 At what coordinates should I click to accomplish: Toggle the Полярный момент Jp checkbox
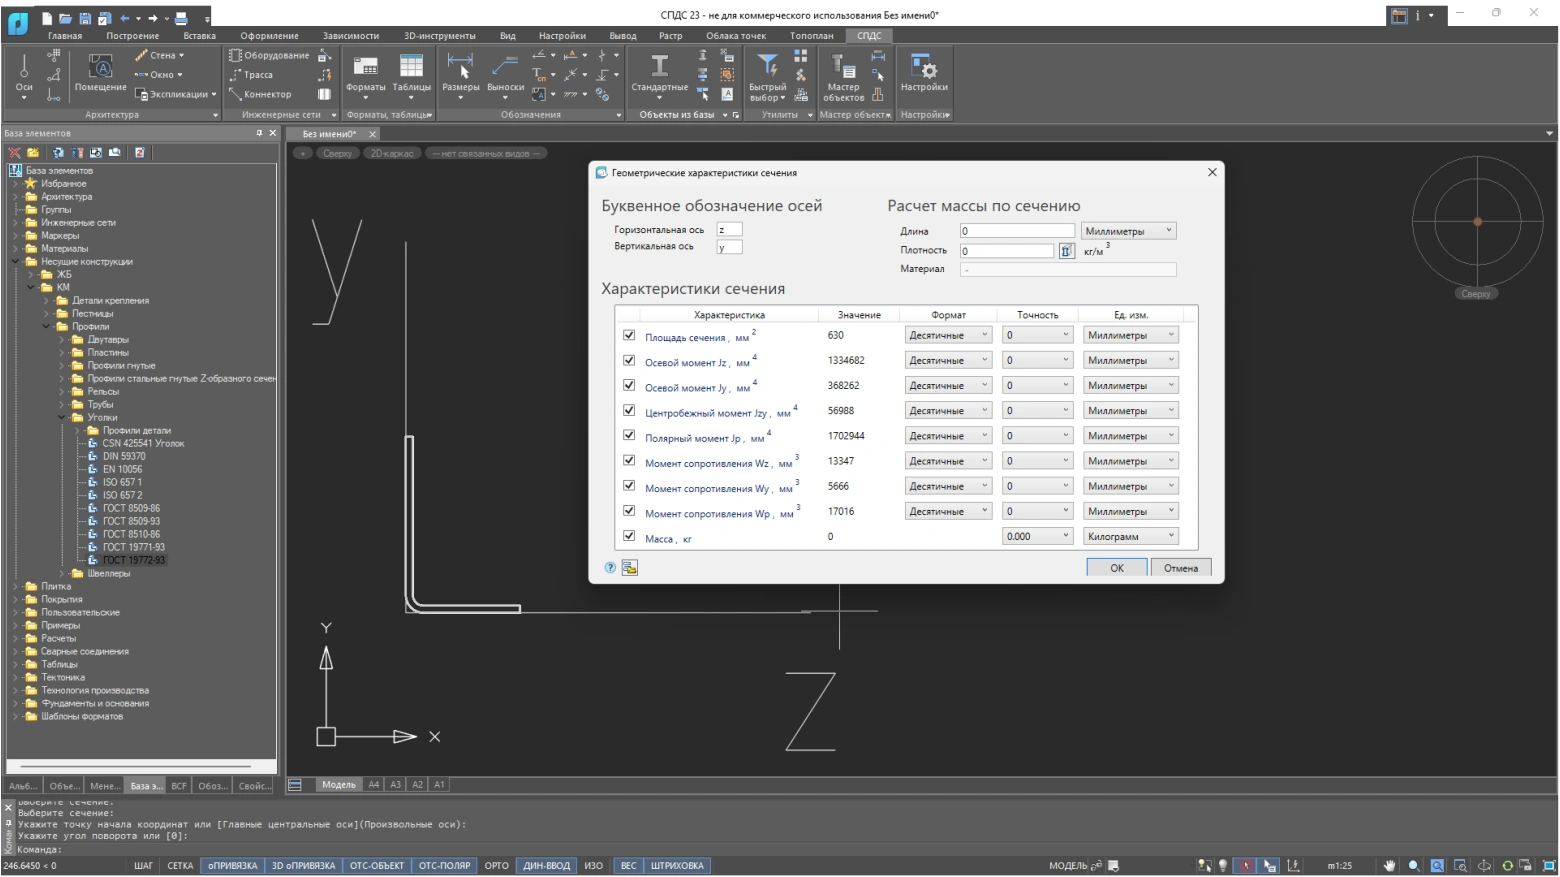coord(629,436)
